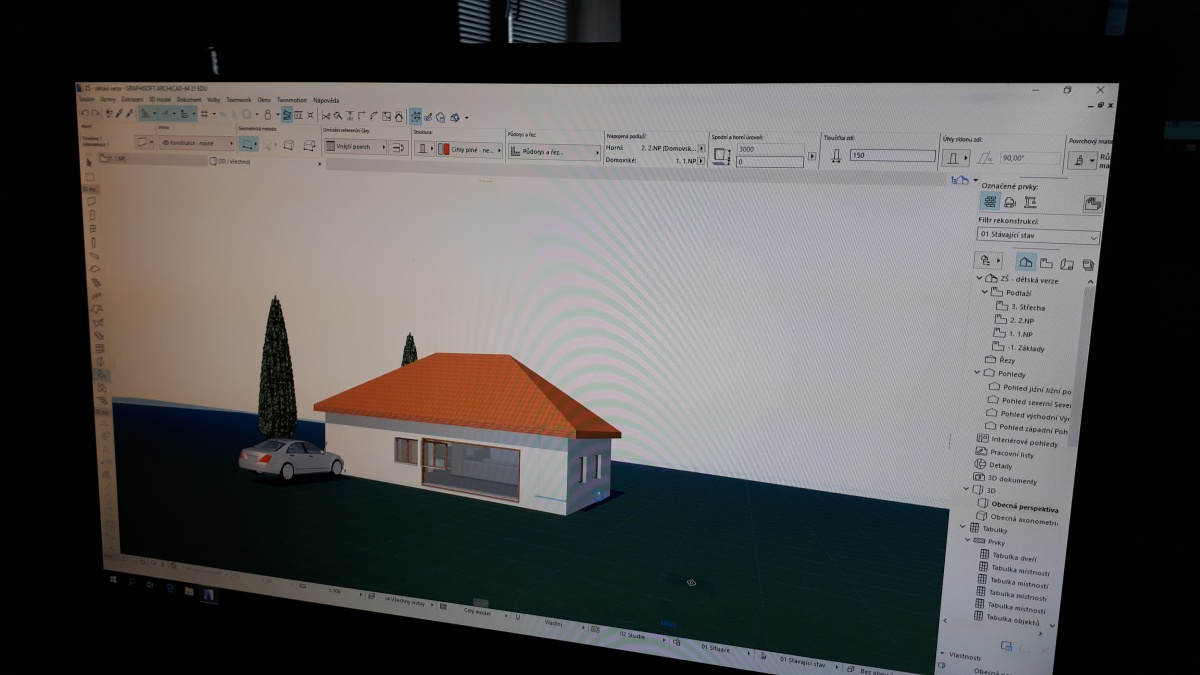Click the bottom level field showing 0
1200x675 pixels.
coord(770,161)
